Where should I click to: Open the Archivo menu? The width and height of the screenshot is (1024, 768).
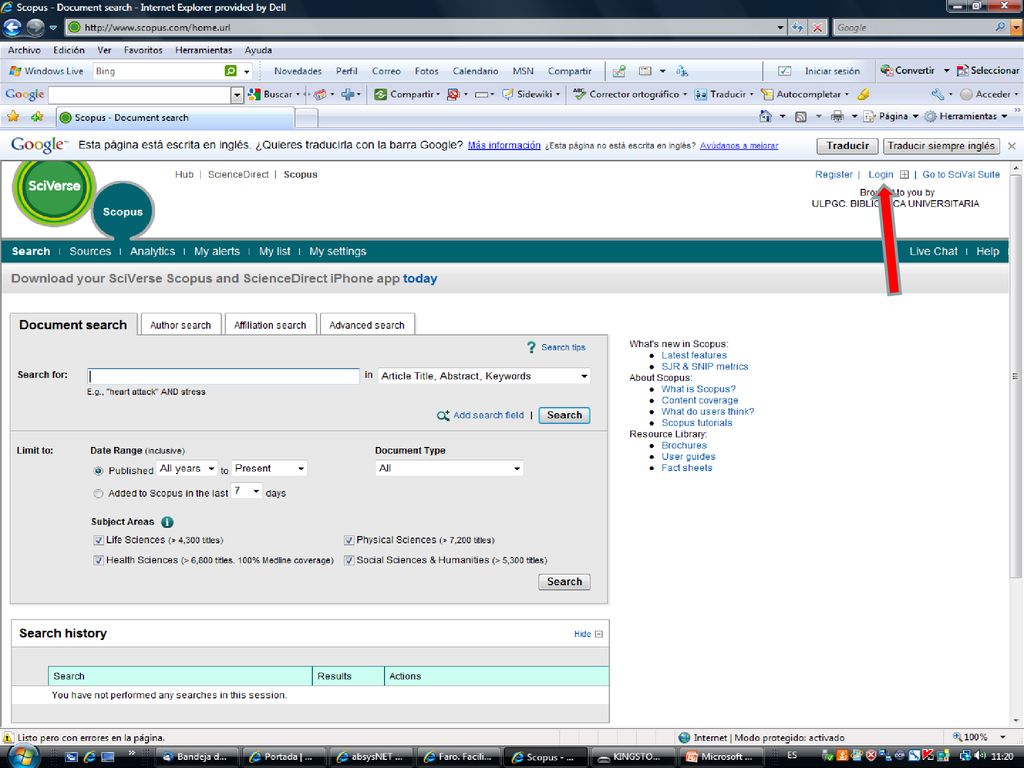[x=24, y=50]
